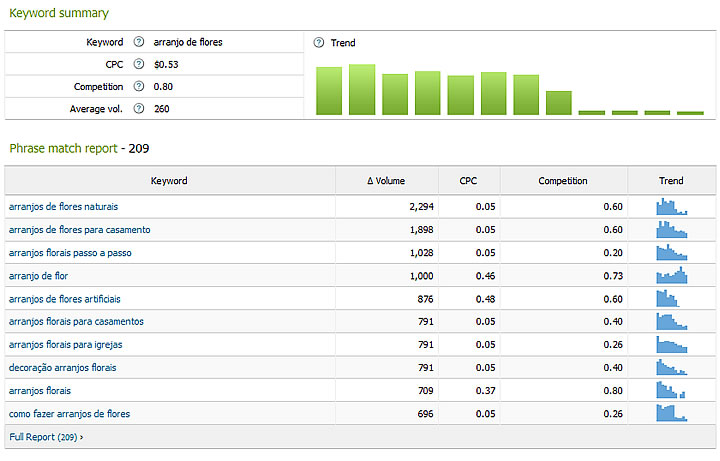Click the help icon beside Average vol.

click(139, 109)
